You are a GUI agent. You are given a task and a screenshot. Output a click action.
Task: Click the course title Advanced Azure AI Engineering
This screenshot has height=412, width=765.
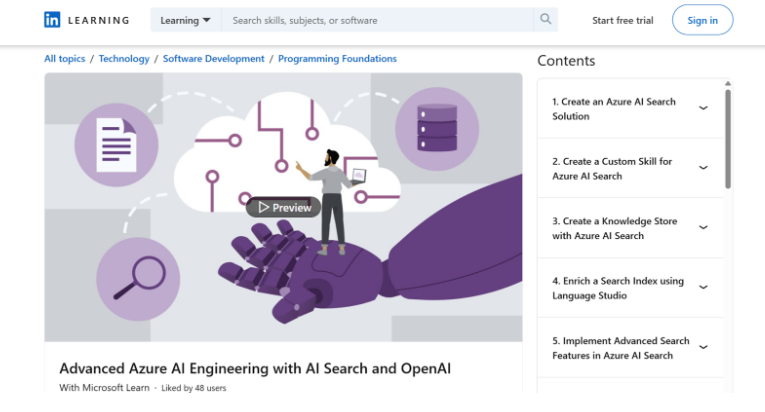click(255, 368)
